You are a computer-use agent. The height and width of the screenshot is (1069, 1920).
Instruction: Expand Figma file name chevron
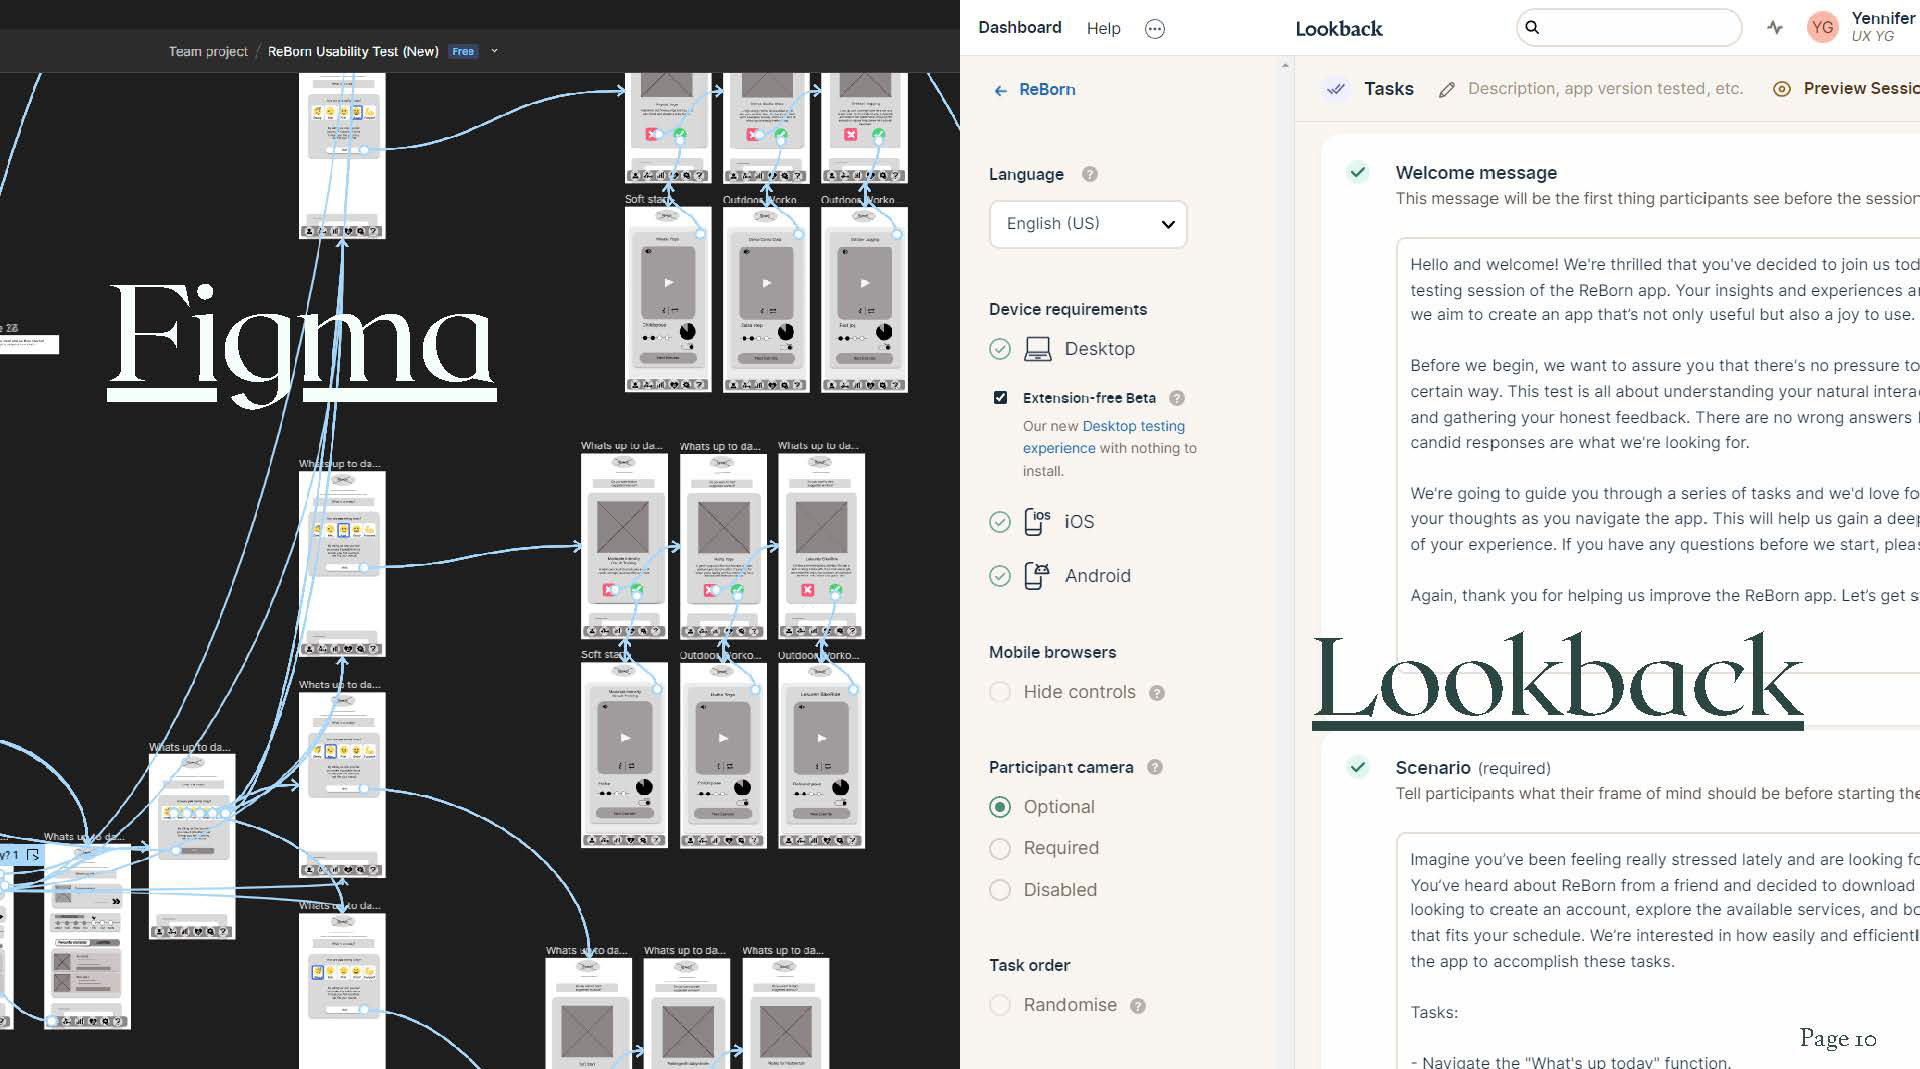point(494,51)
